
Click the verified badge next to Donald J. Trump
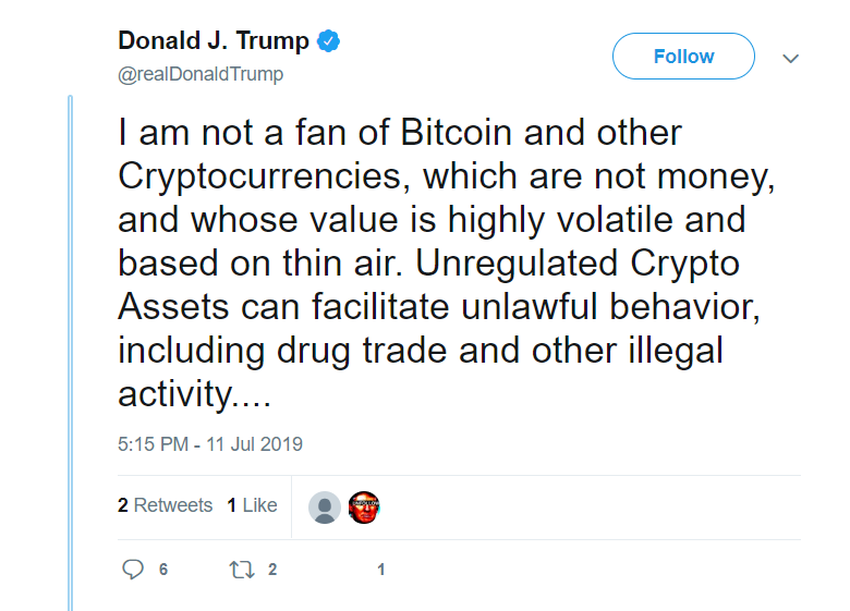[x=329, y=41]
